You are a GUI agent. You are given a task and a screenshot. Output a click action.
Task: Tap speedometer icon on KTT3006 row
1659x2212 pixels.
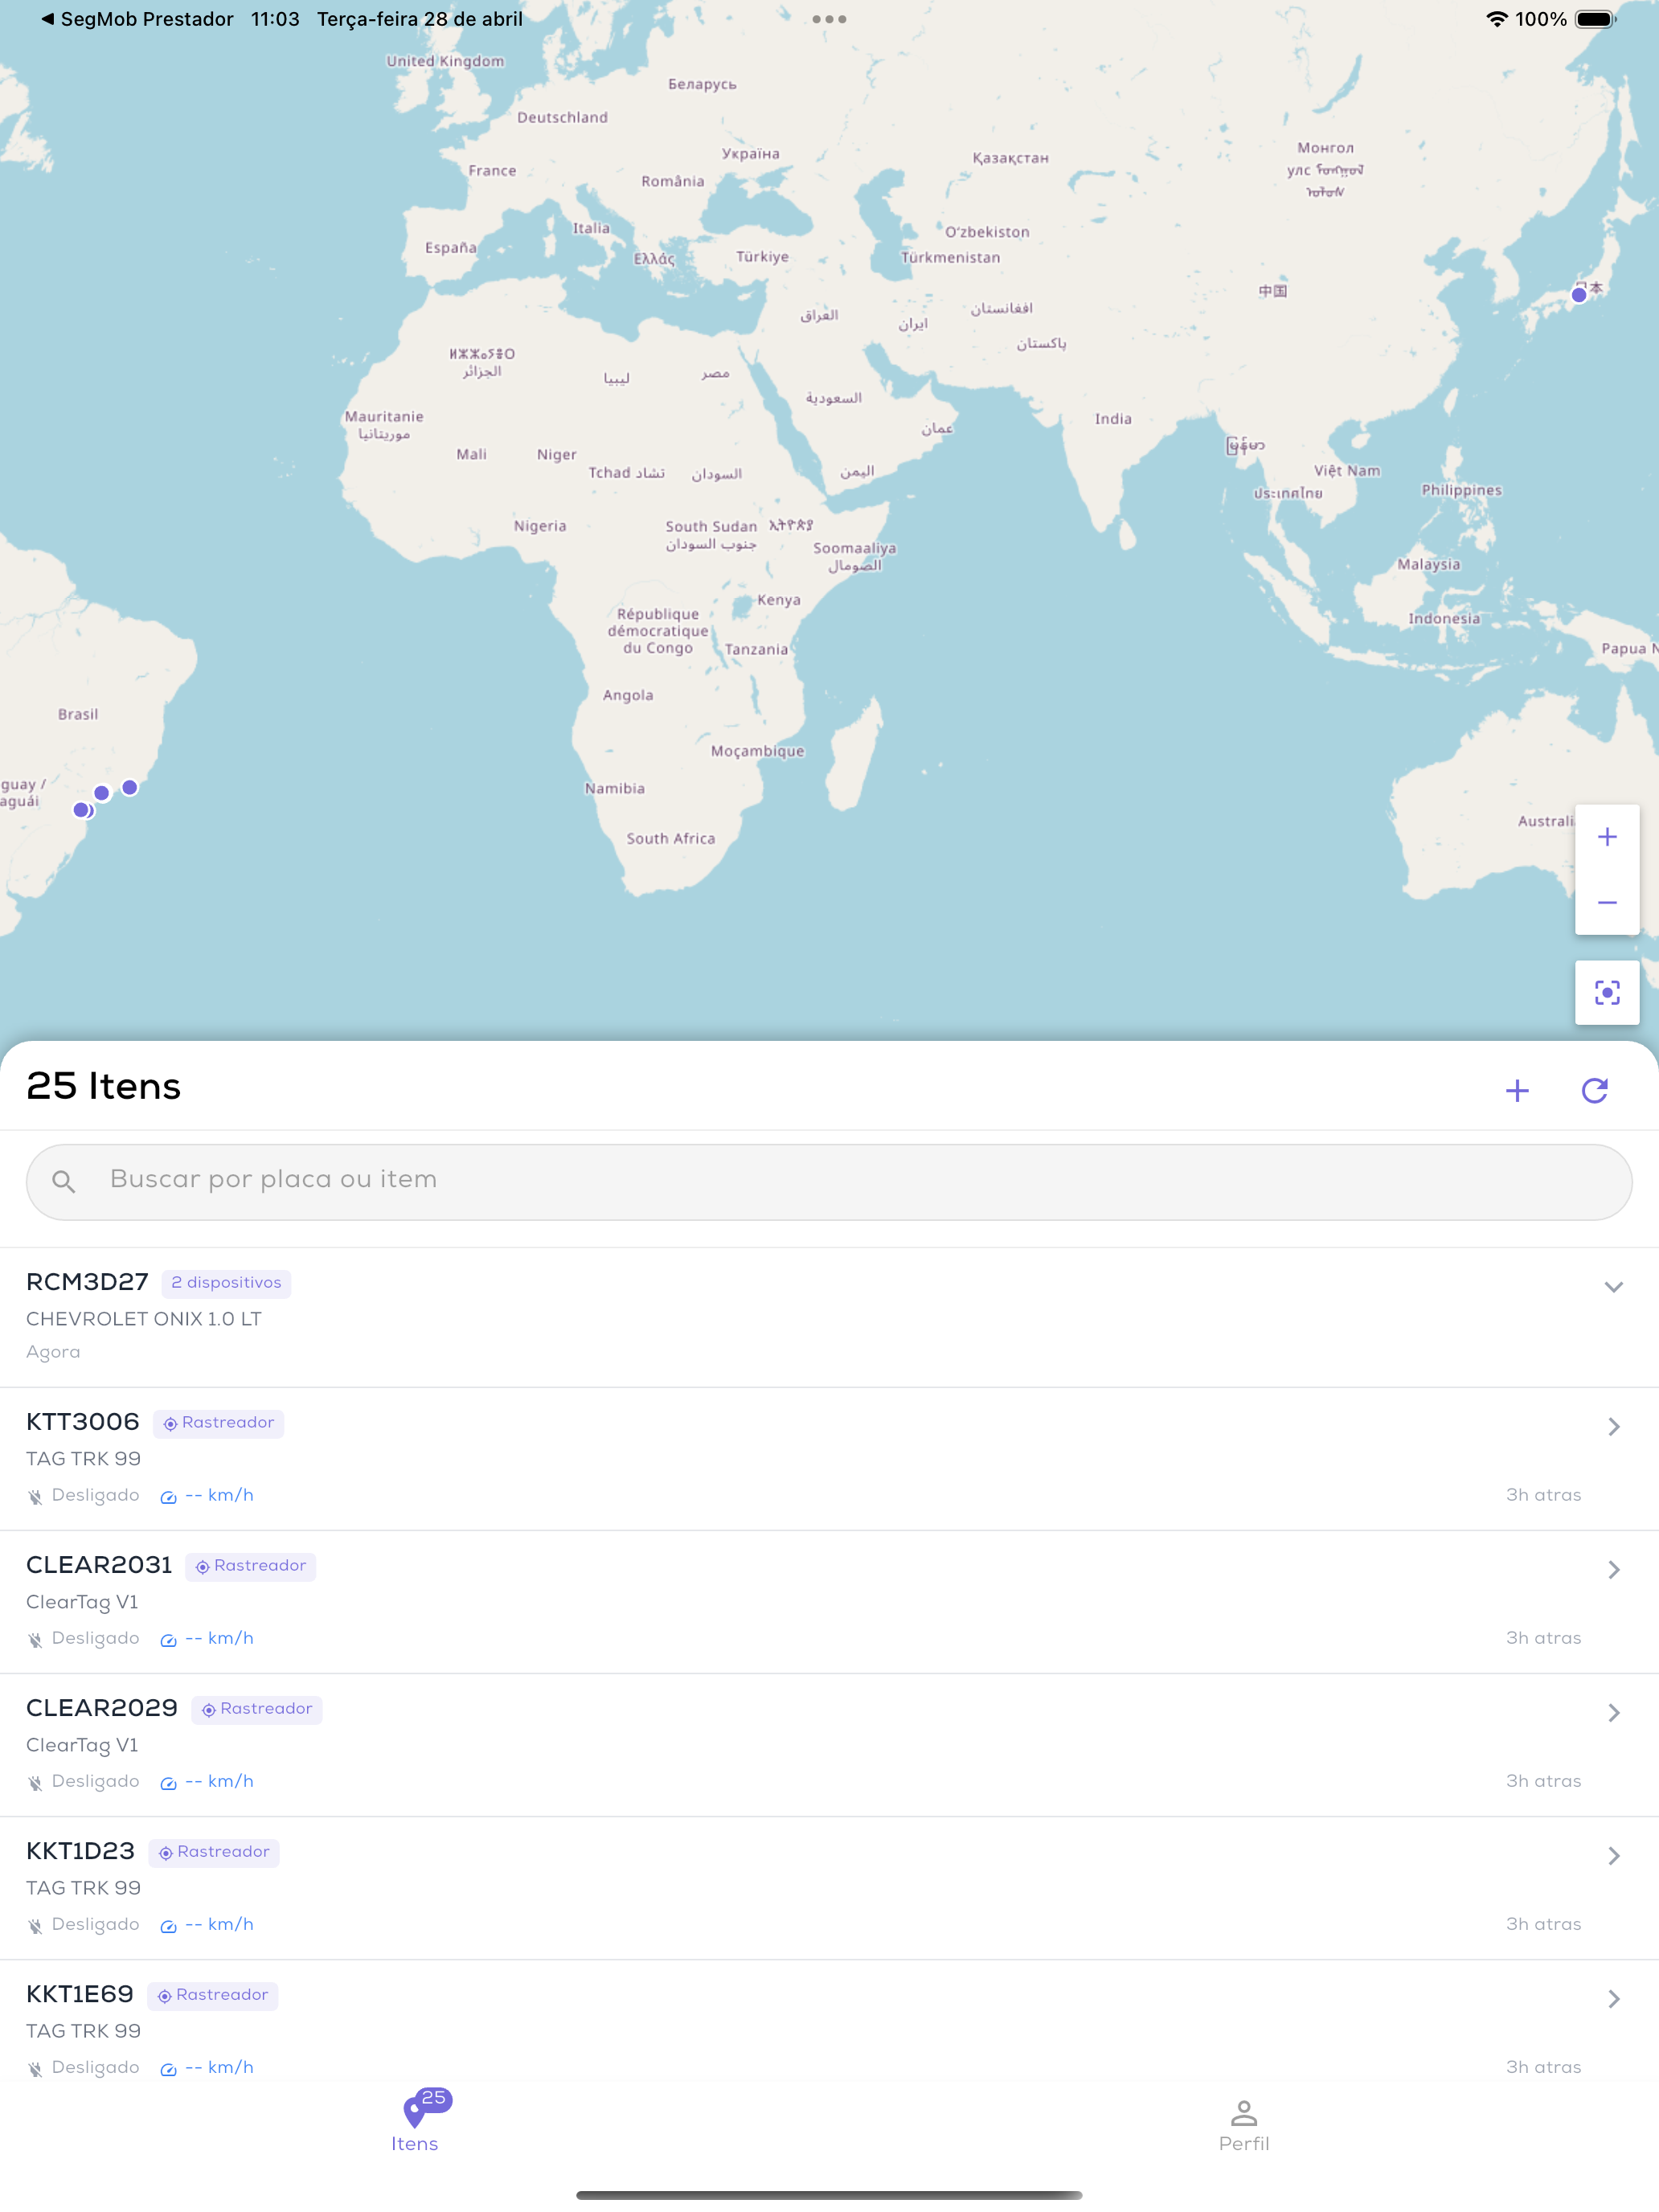click(x=168, y=1497)
